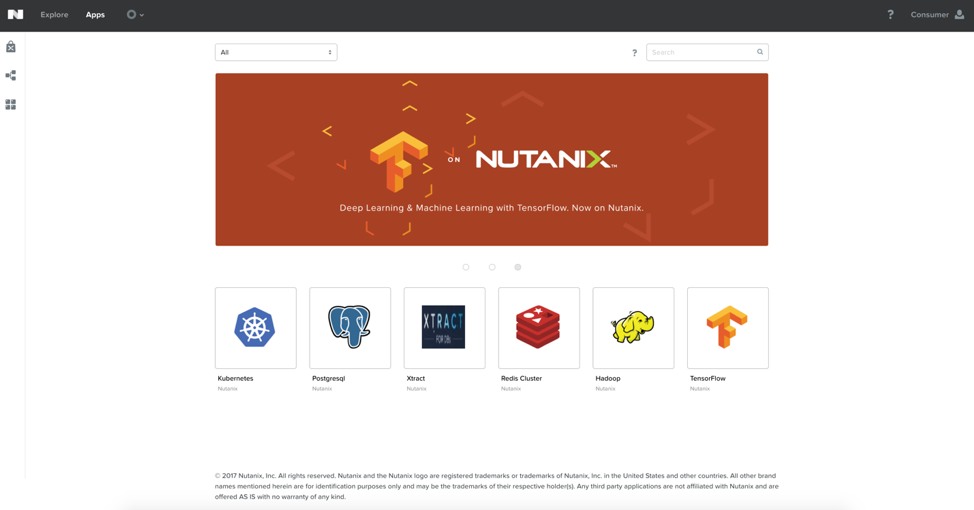Click the Nutanix publisher text under Kubernetes
The height and width of the screenshot is (510, 974).
point(227,389)
